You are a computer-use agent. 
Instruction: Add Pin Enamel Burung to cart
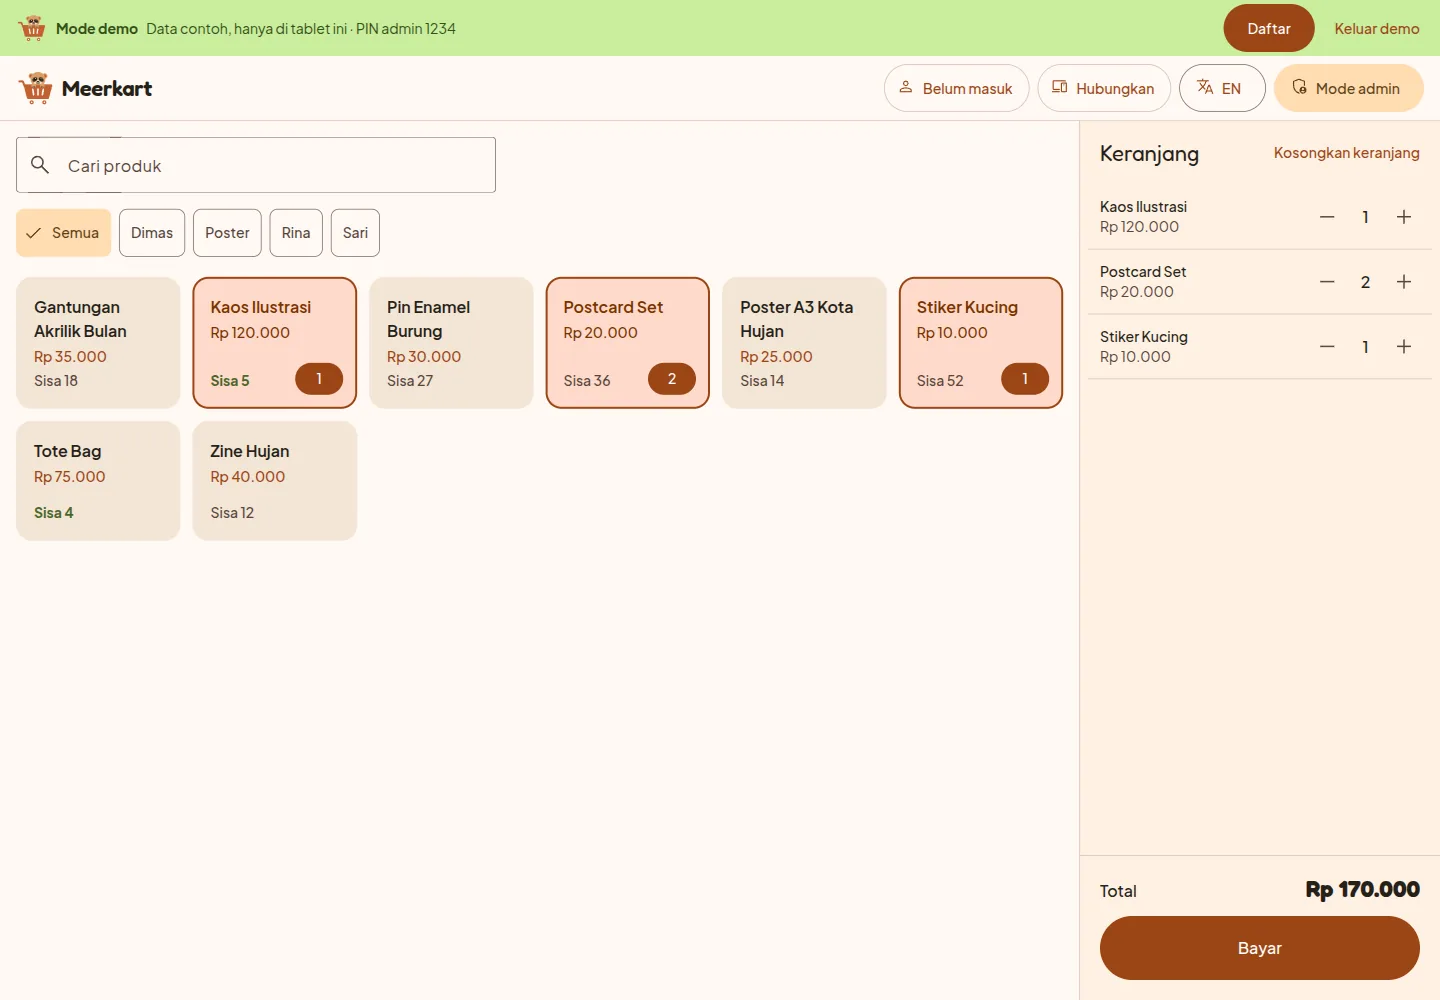[x=451, y=343]
